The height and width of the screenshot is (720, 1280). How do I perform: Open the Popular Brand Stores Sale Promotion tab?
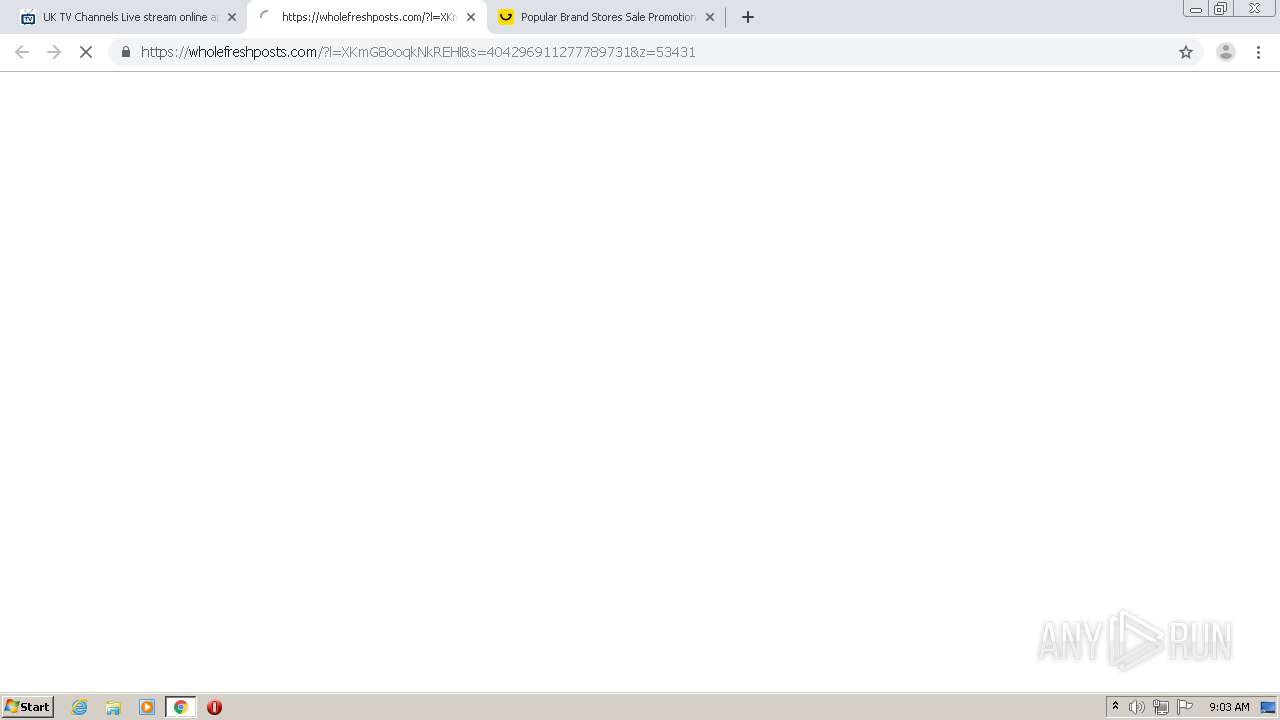[x=607, y=17]
